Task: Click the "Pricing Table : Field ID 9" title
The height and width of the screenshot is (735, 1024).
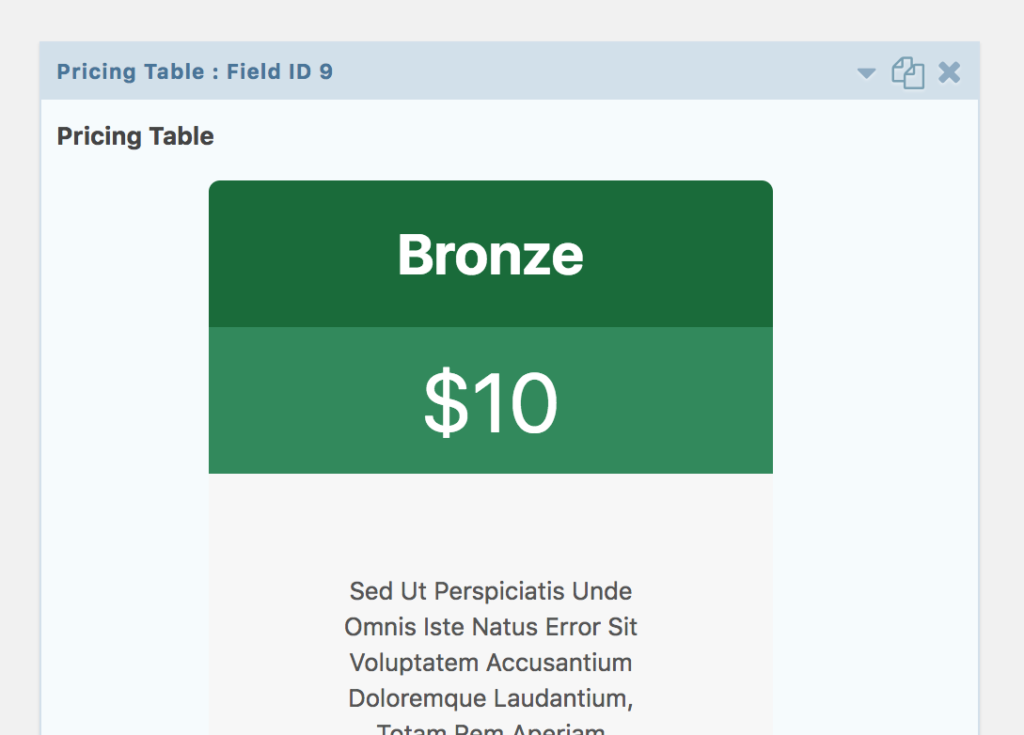Action: point(195,71)
